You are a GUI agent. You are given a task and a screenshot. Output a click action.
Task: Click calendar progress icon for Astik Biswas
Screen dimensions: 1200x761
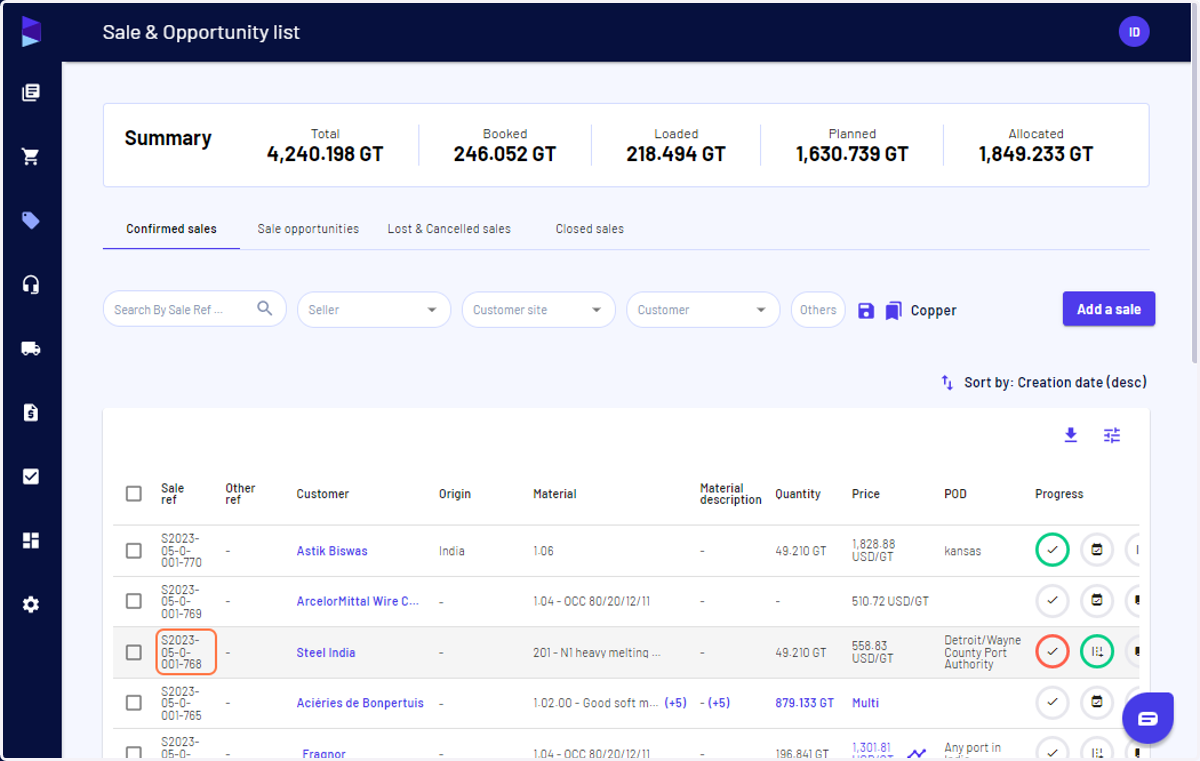1097,549
